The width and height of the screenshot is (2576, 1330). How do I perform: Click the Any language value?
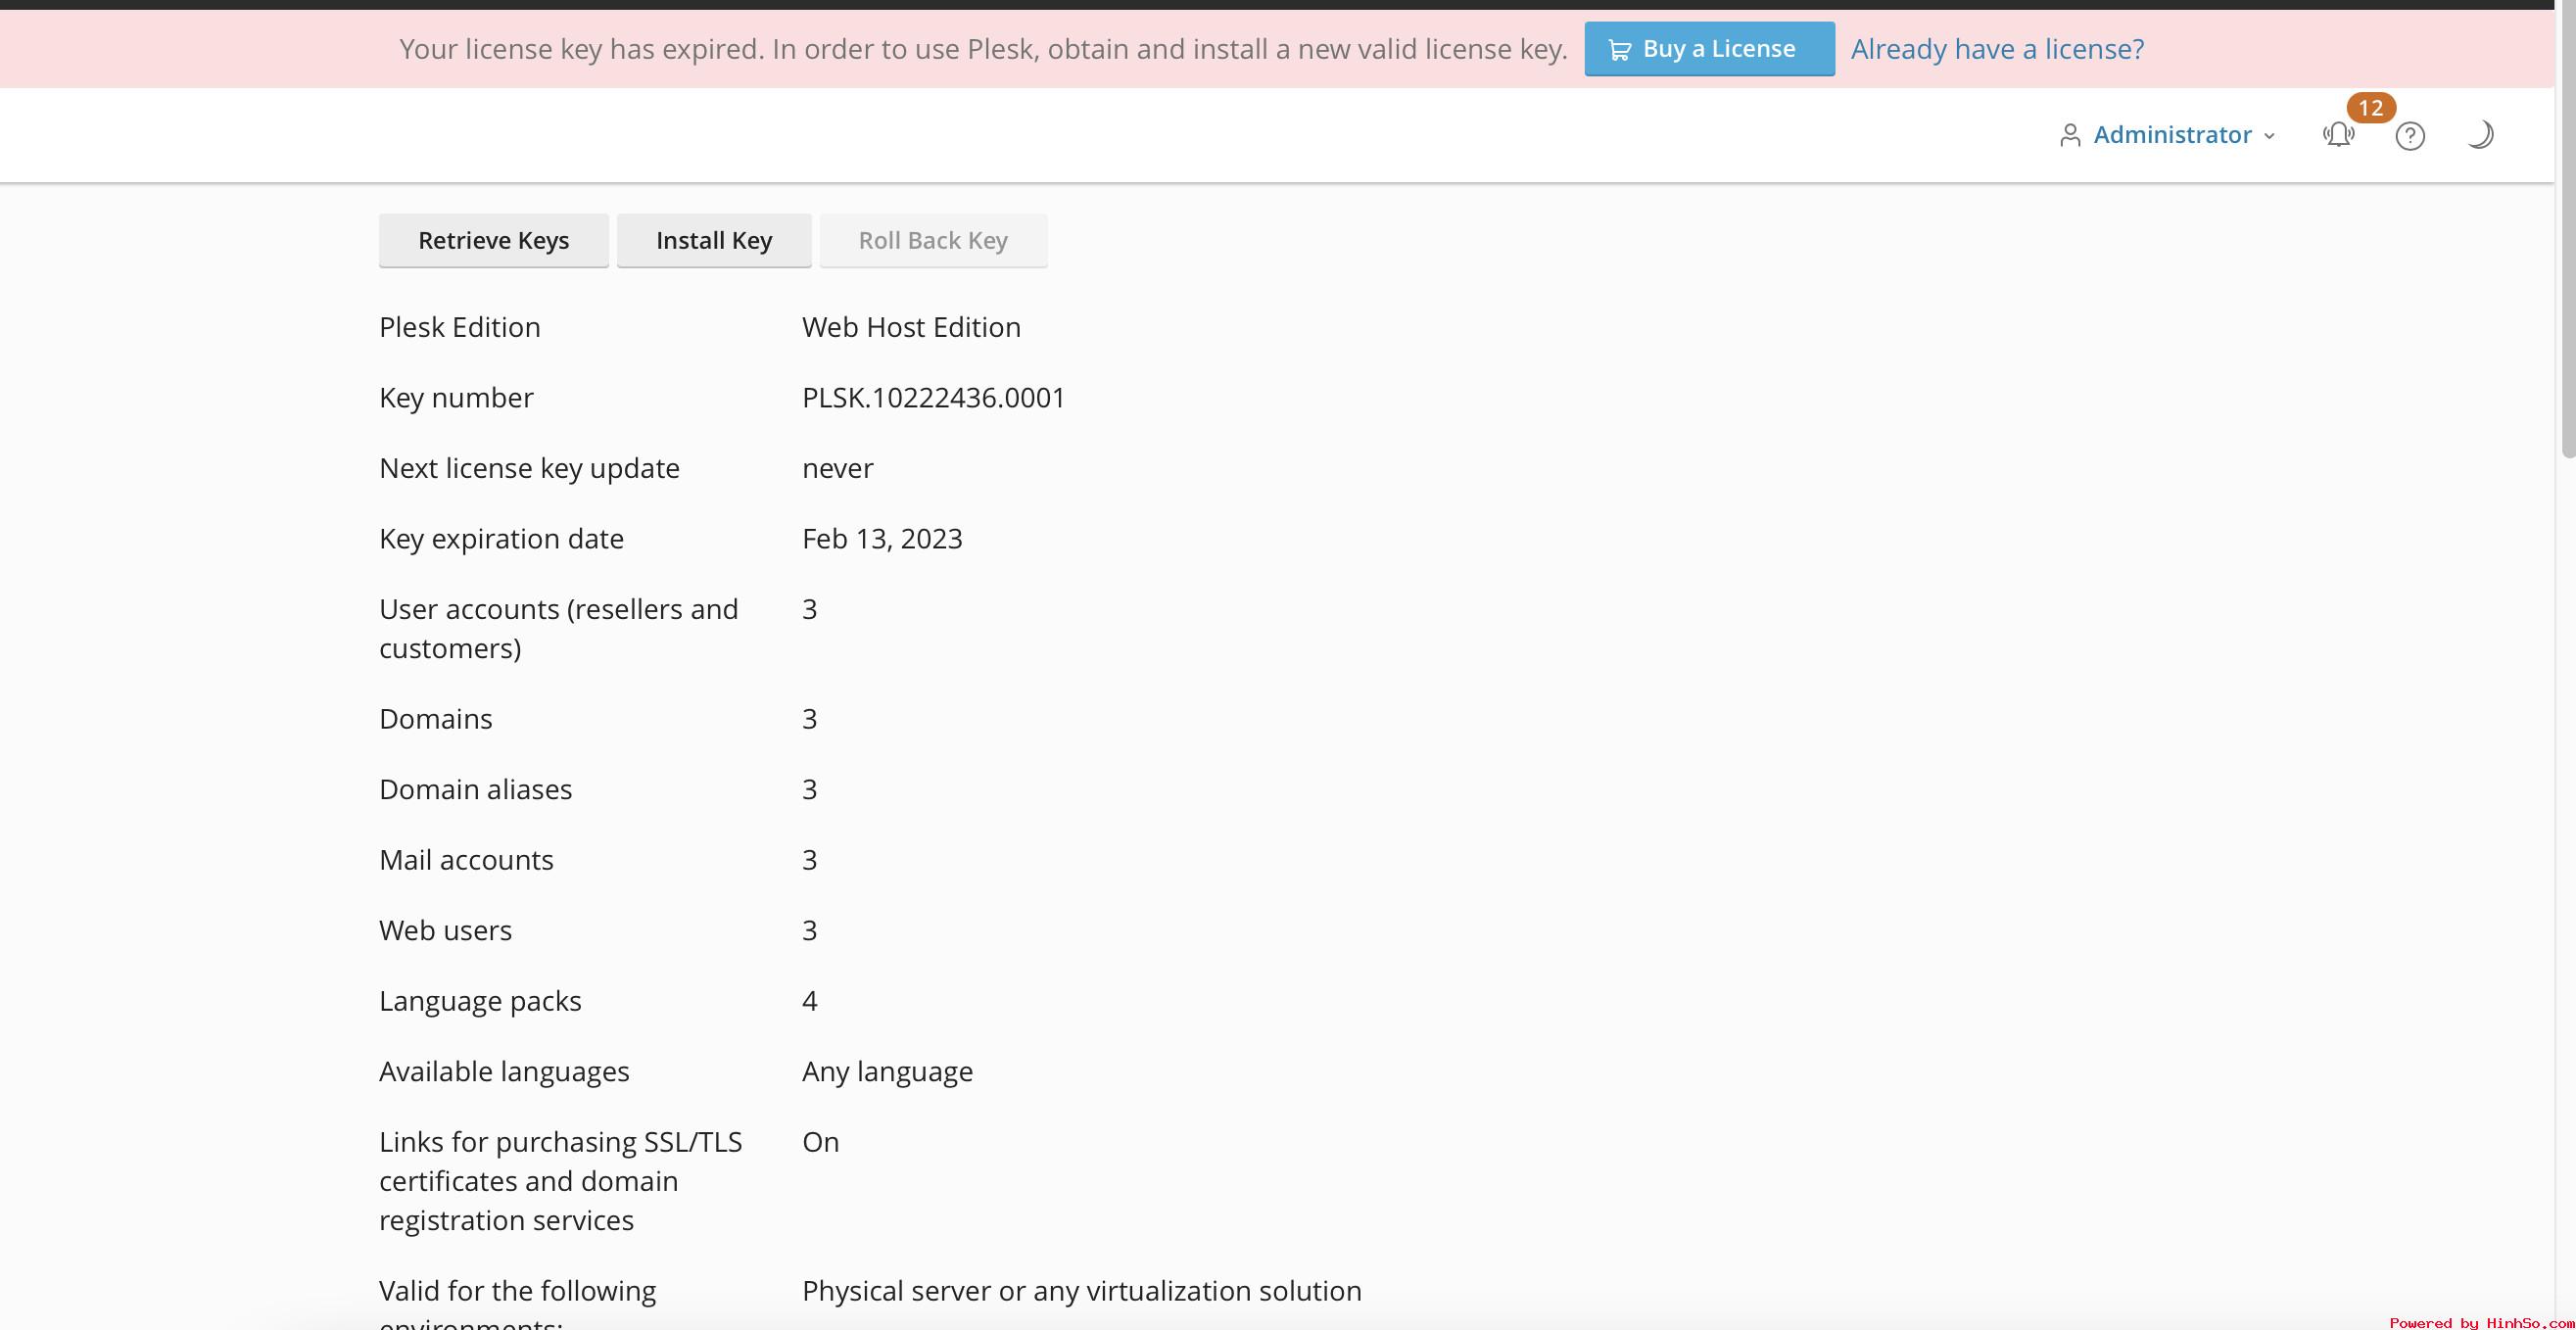coord(887,1072)
